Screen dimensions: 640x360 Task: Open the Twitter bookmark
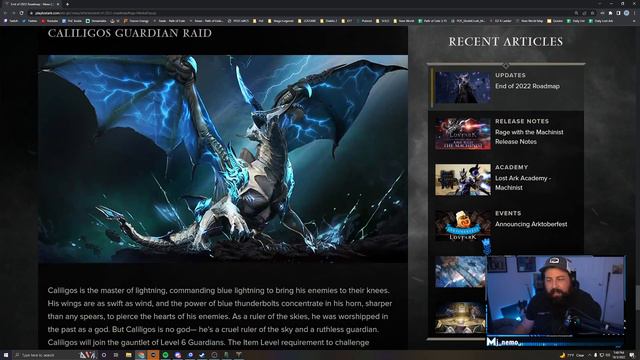30,21
